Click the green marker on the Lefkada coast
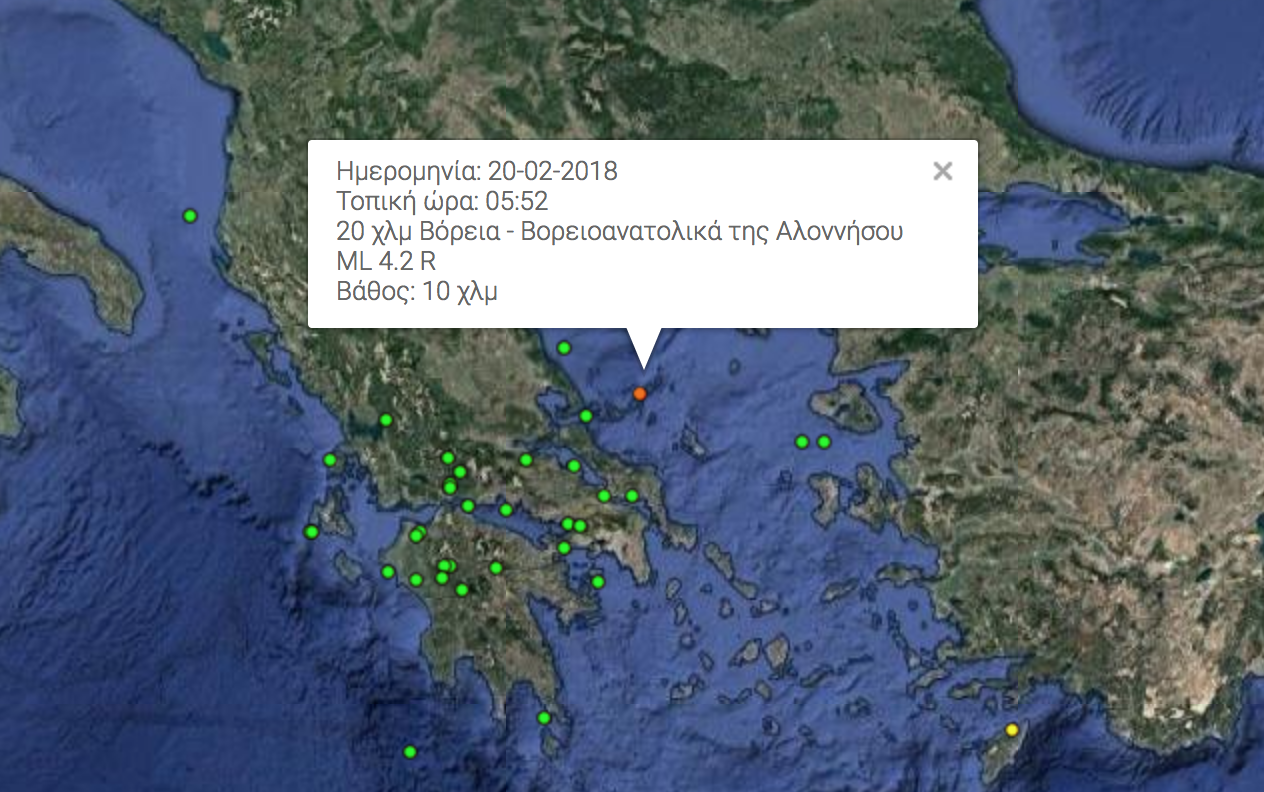The image size is (1264, 792). pyautogui.click(x=330, y=460)
